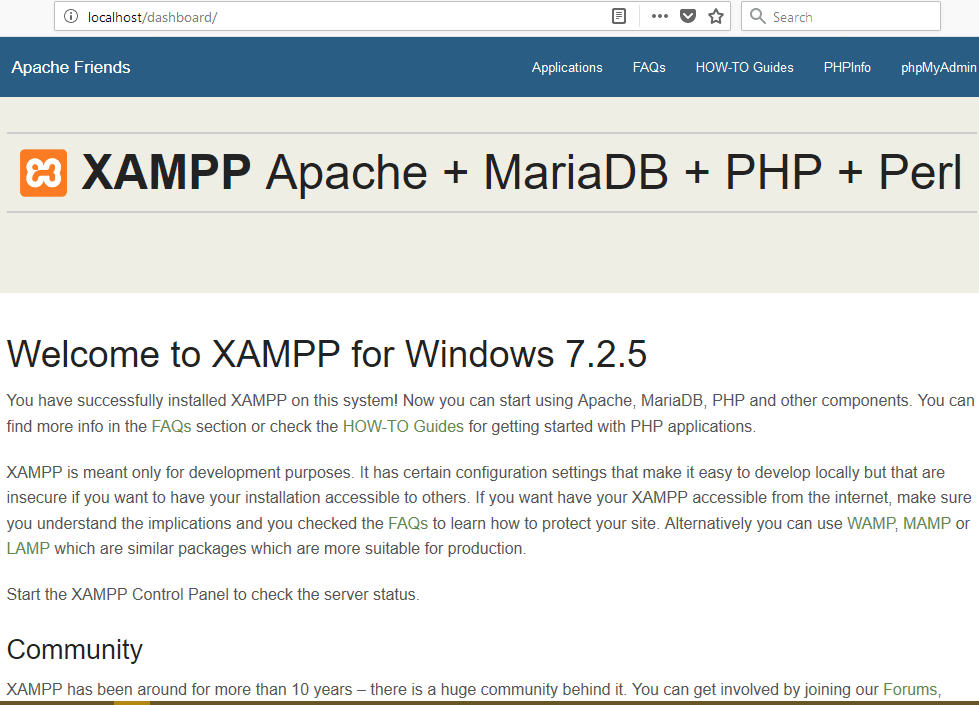The height and width of the screenshot is (705, 979).
Task: Click the orange XAMPP logo
Action: 41,172
